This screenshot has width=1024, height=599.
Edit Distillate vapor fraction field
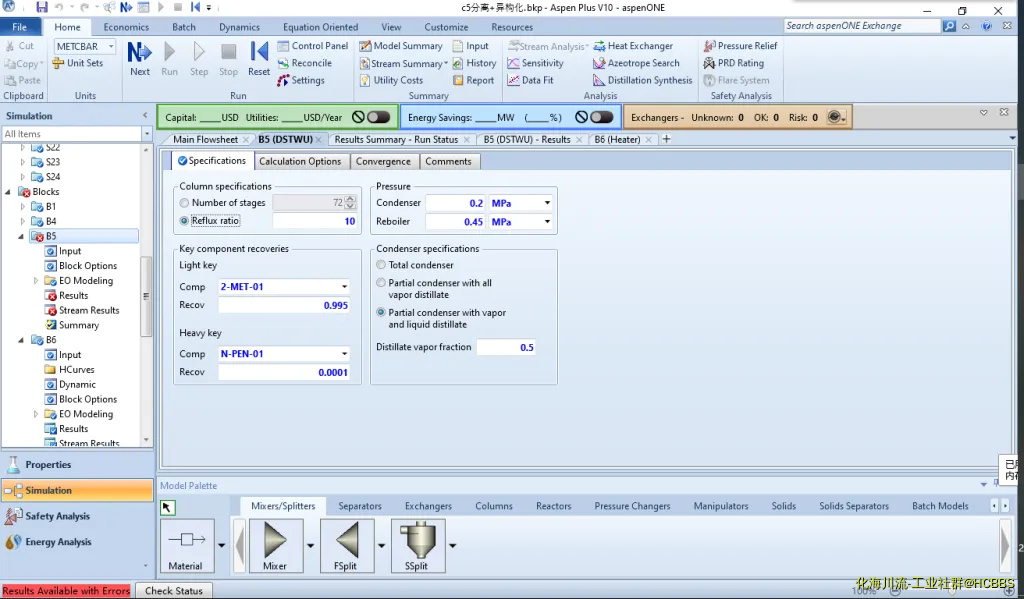pos(507,348)
